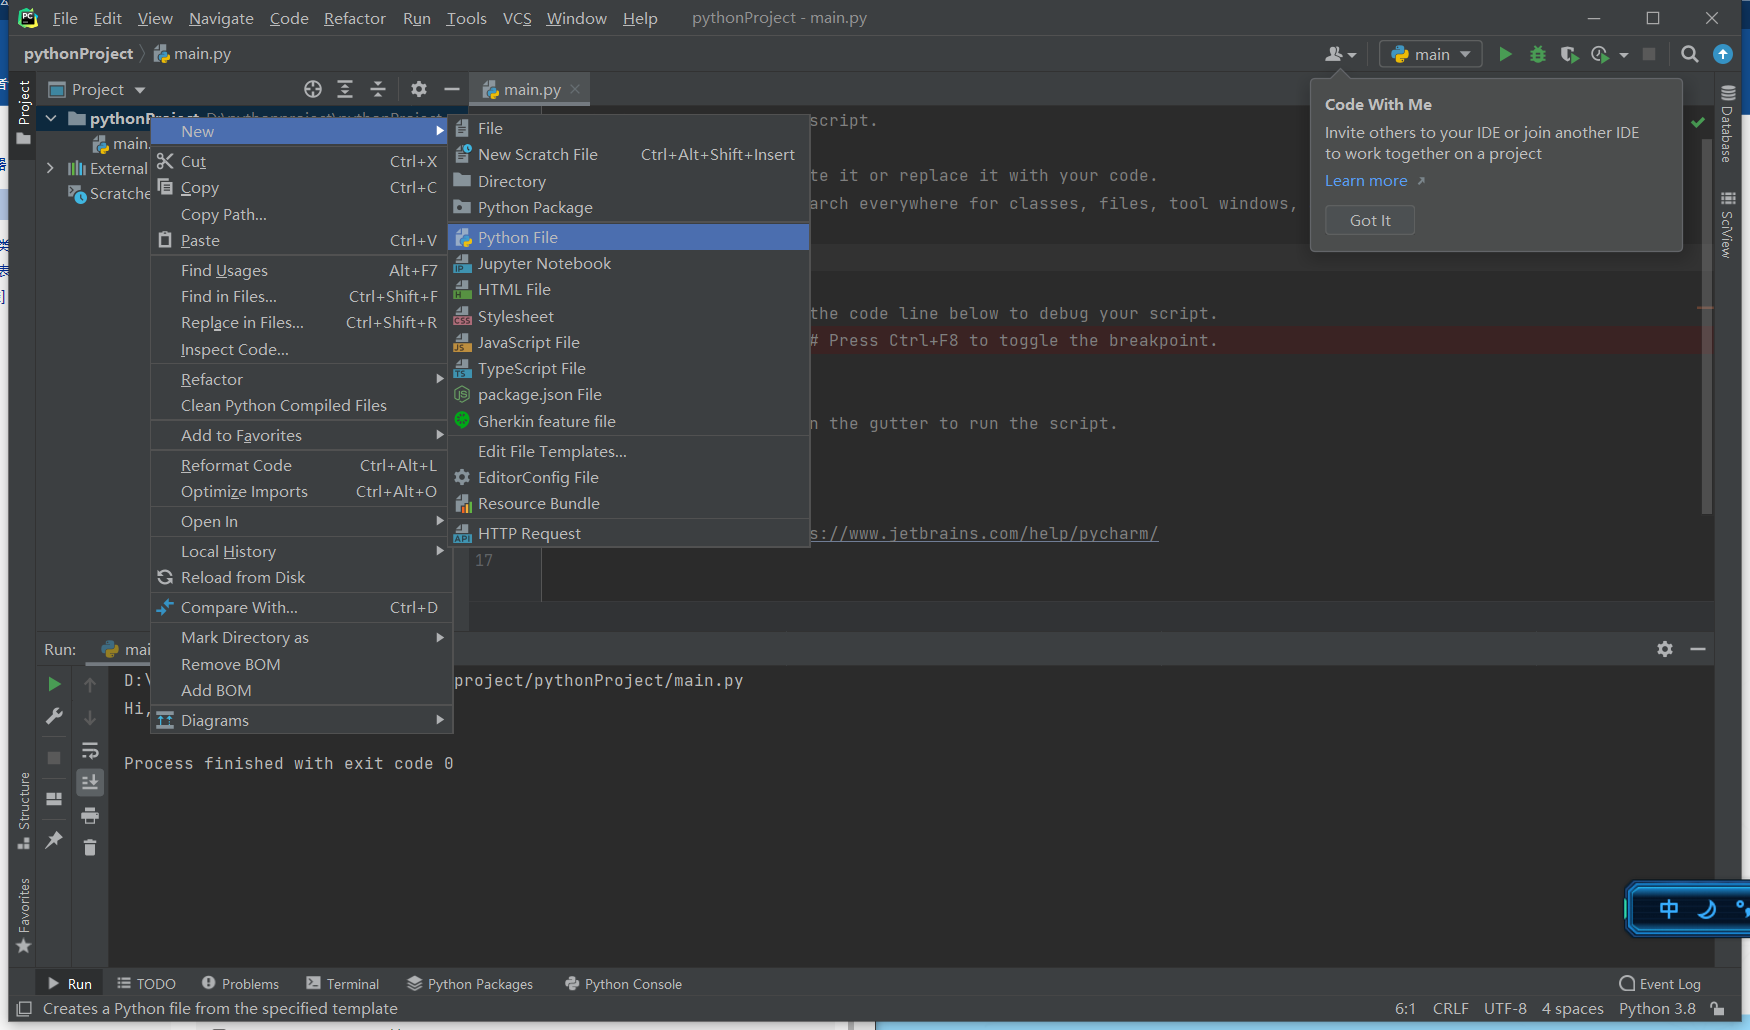The height and width of the screenshot is (1030, 1750).
Task: Expand the Diagrams submenu
Action: (299, 720)
